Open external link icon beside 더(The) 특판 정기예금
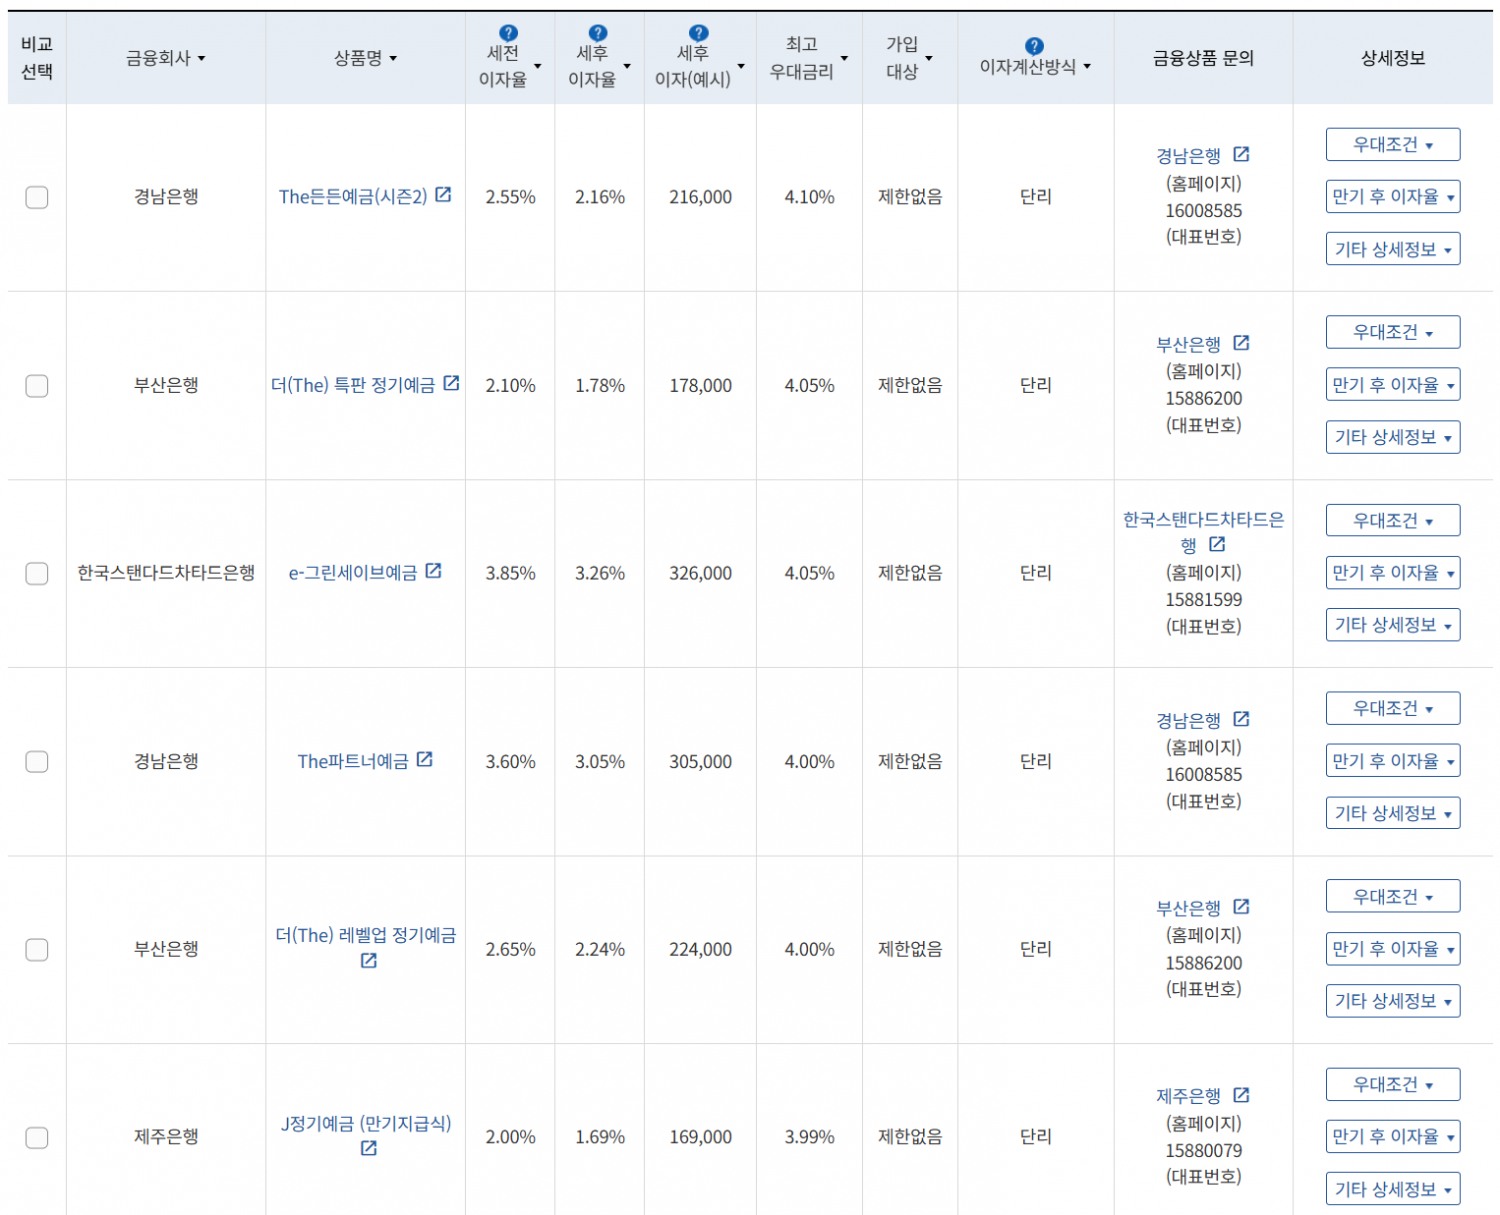This screenshot has width=1500, height=1215. click(x=451, y=383)
